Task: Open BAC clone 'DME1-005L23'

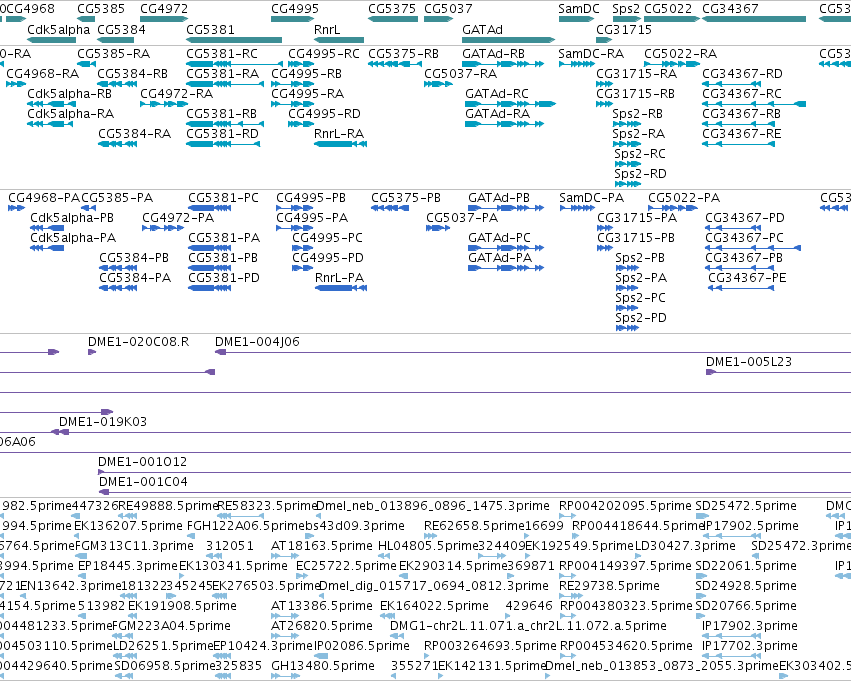Action: pos(748,362)
